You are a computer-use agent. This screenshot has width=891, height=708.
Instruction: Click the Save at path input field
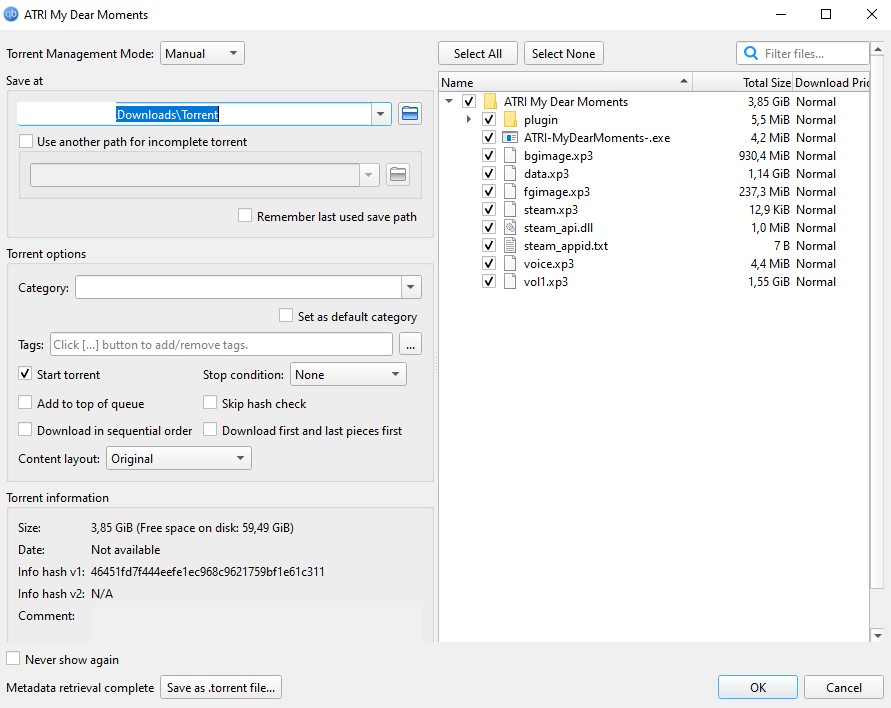[194, 114]
